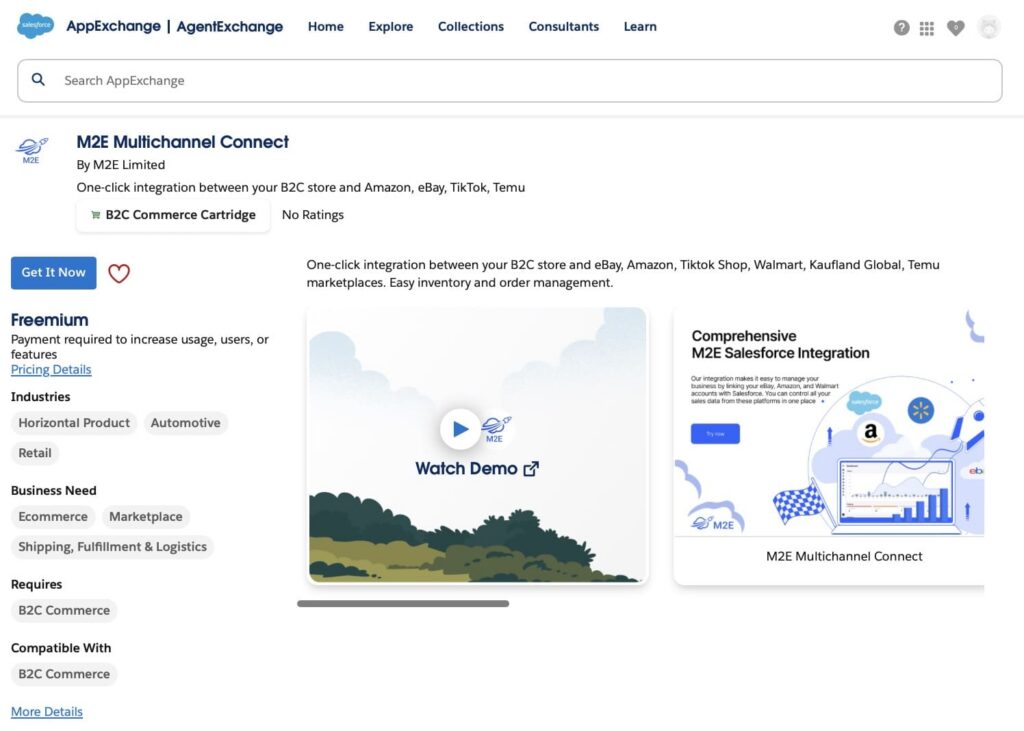Image resolution: width=1024 pixels, height=731 pixels.
Task: Click the search magnifier icon
Action: [x=38, y=80]
